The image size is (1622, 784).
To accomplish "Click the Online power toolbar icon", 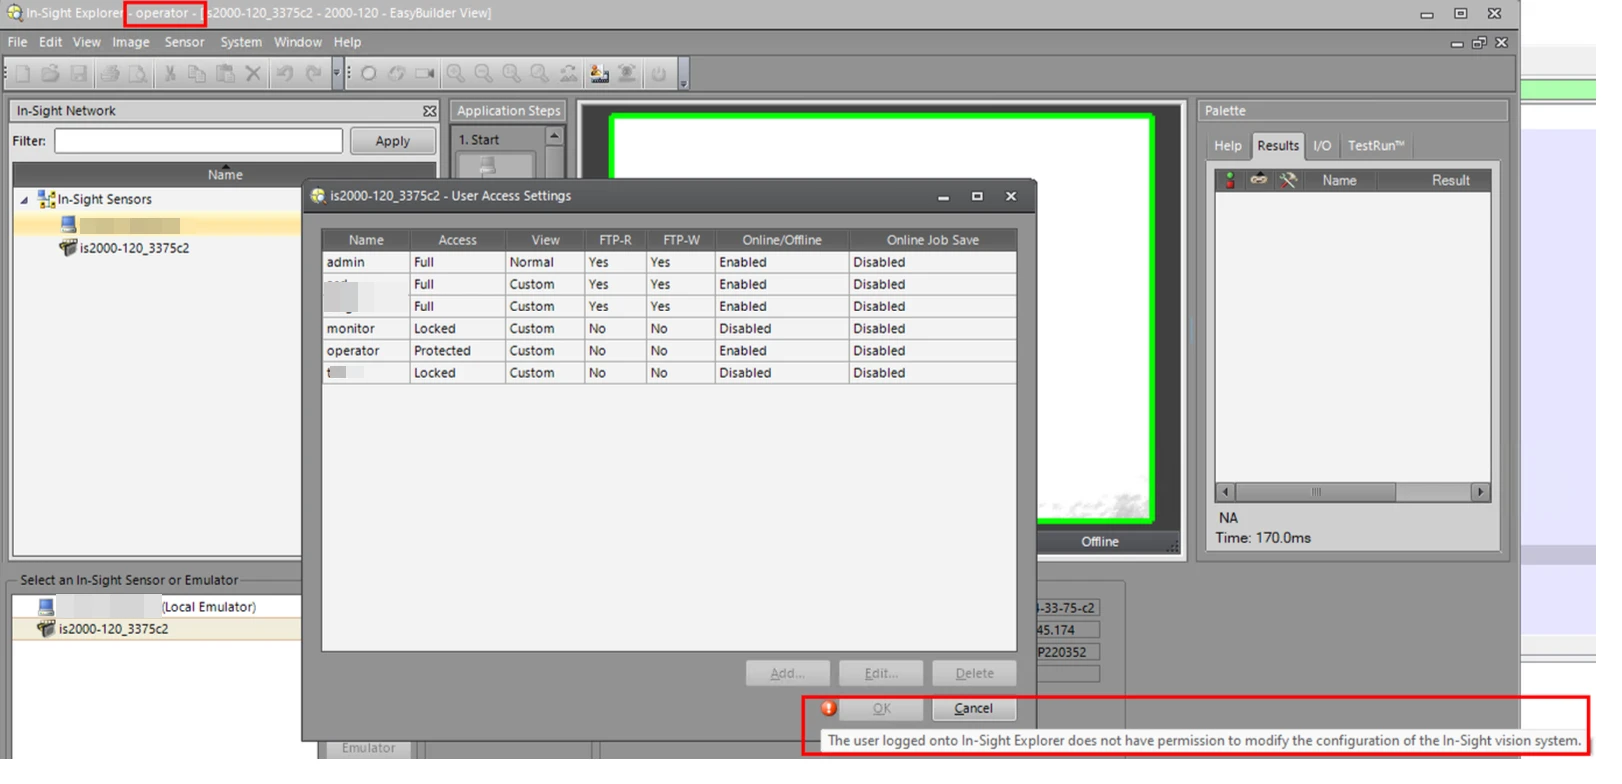I will 658,74.
